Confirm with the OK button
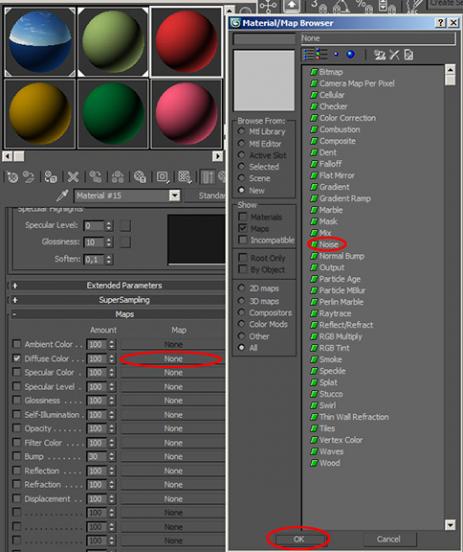 coord(299,539)
